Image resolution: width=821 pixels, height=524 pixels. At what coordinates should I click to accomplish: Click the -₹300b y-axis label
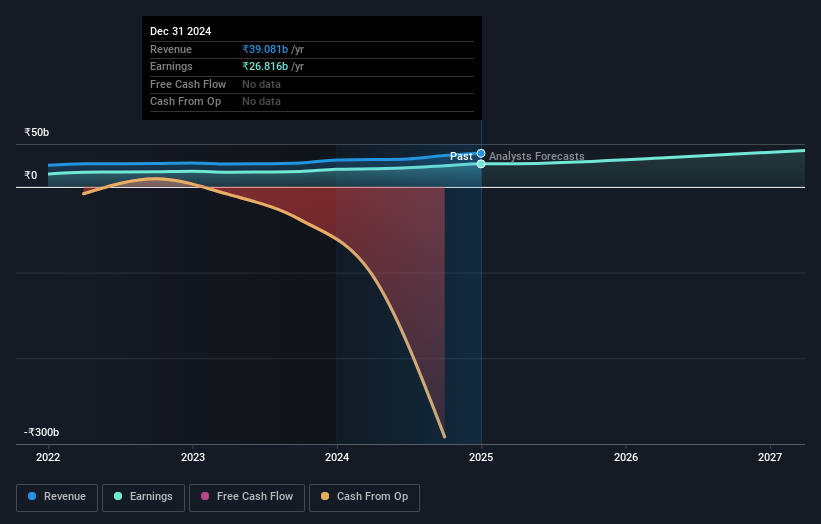click(x=41, y=432)
